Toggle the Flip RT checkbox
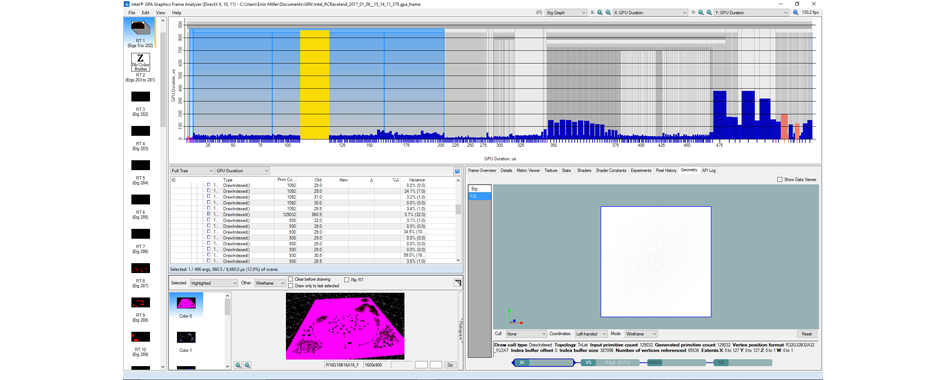 [346, 280]
